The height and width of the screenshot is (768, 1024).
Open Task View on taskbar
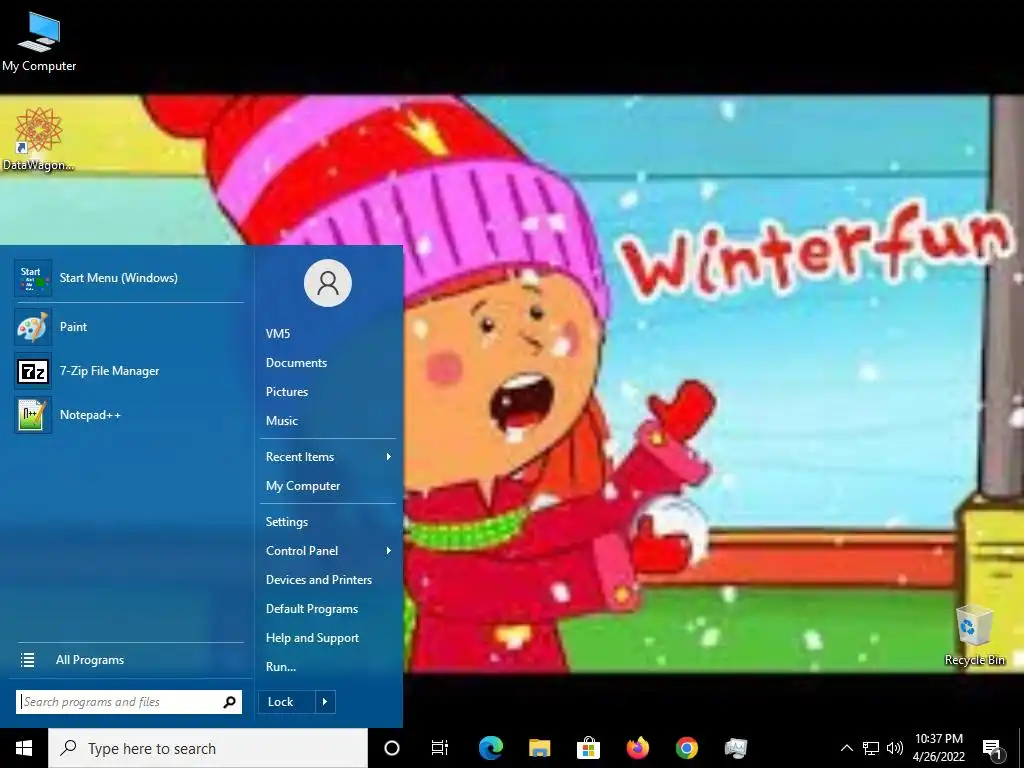click(x=440, y=748)
